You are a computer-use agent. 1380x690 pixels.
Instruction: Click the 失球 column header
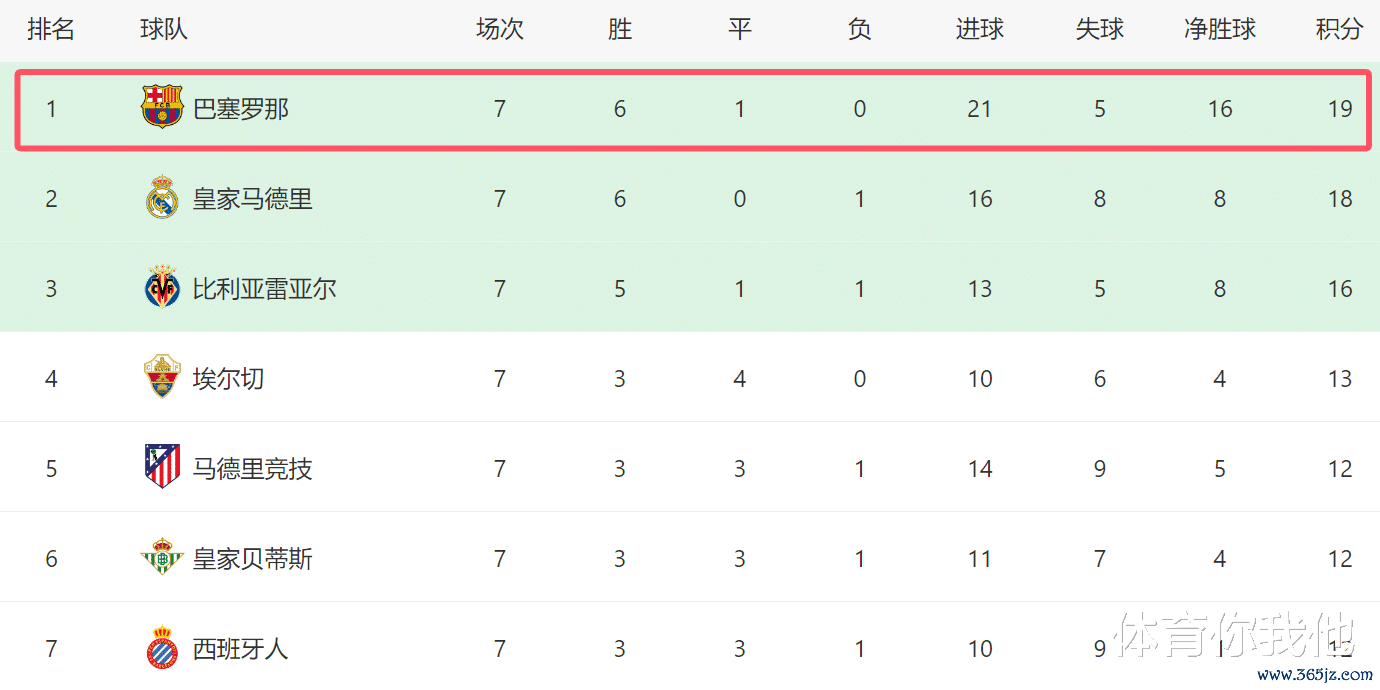point(1100,29)
